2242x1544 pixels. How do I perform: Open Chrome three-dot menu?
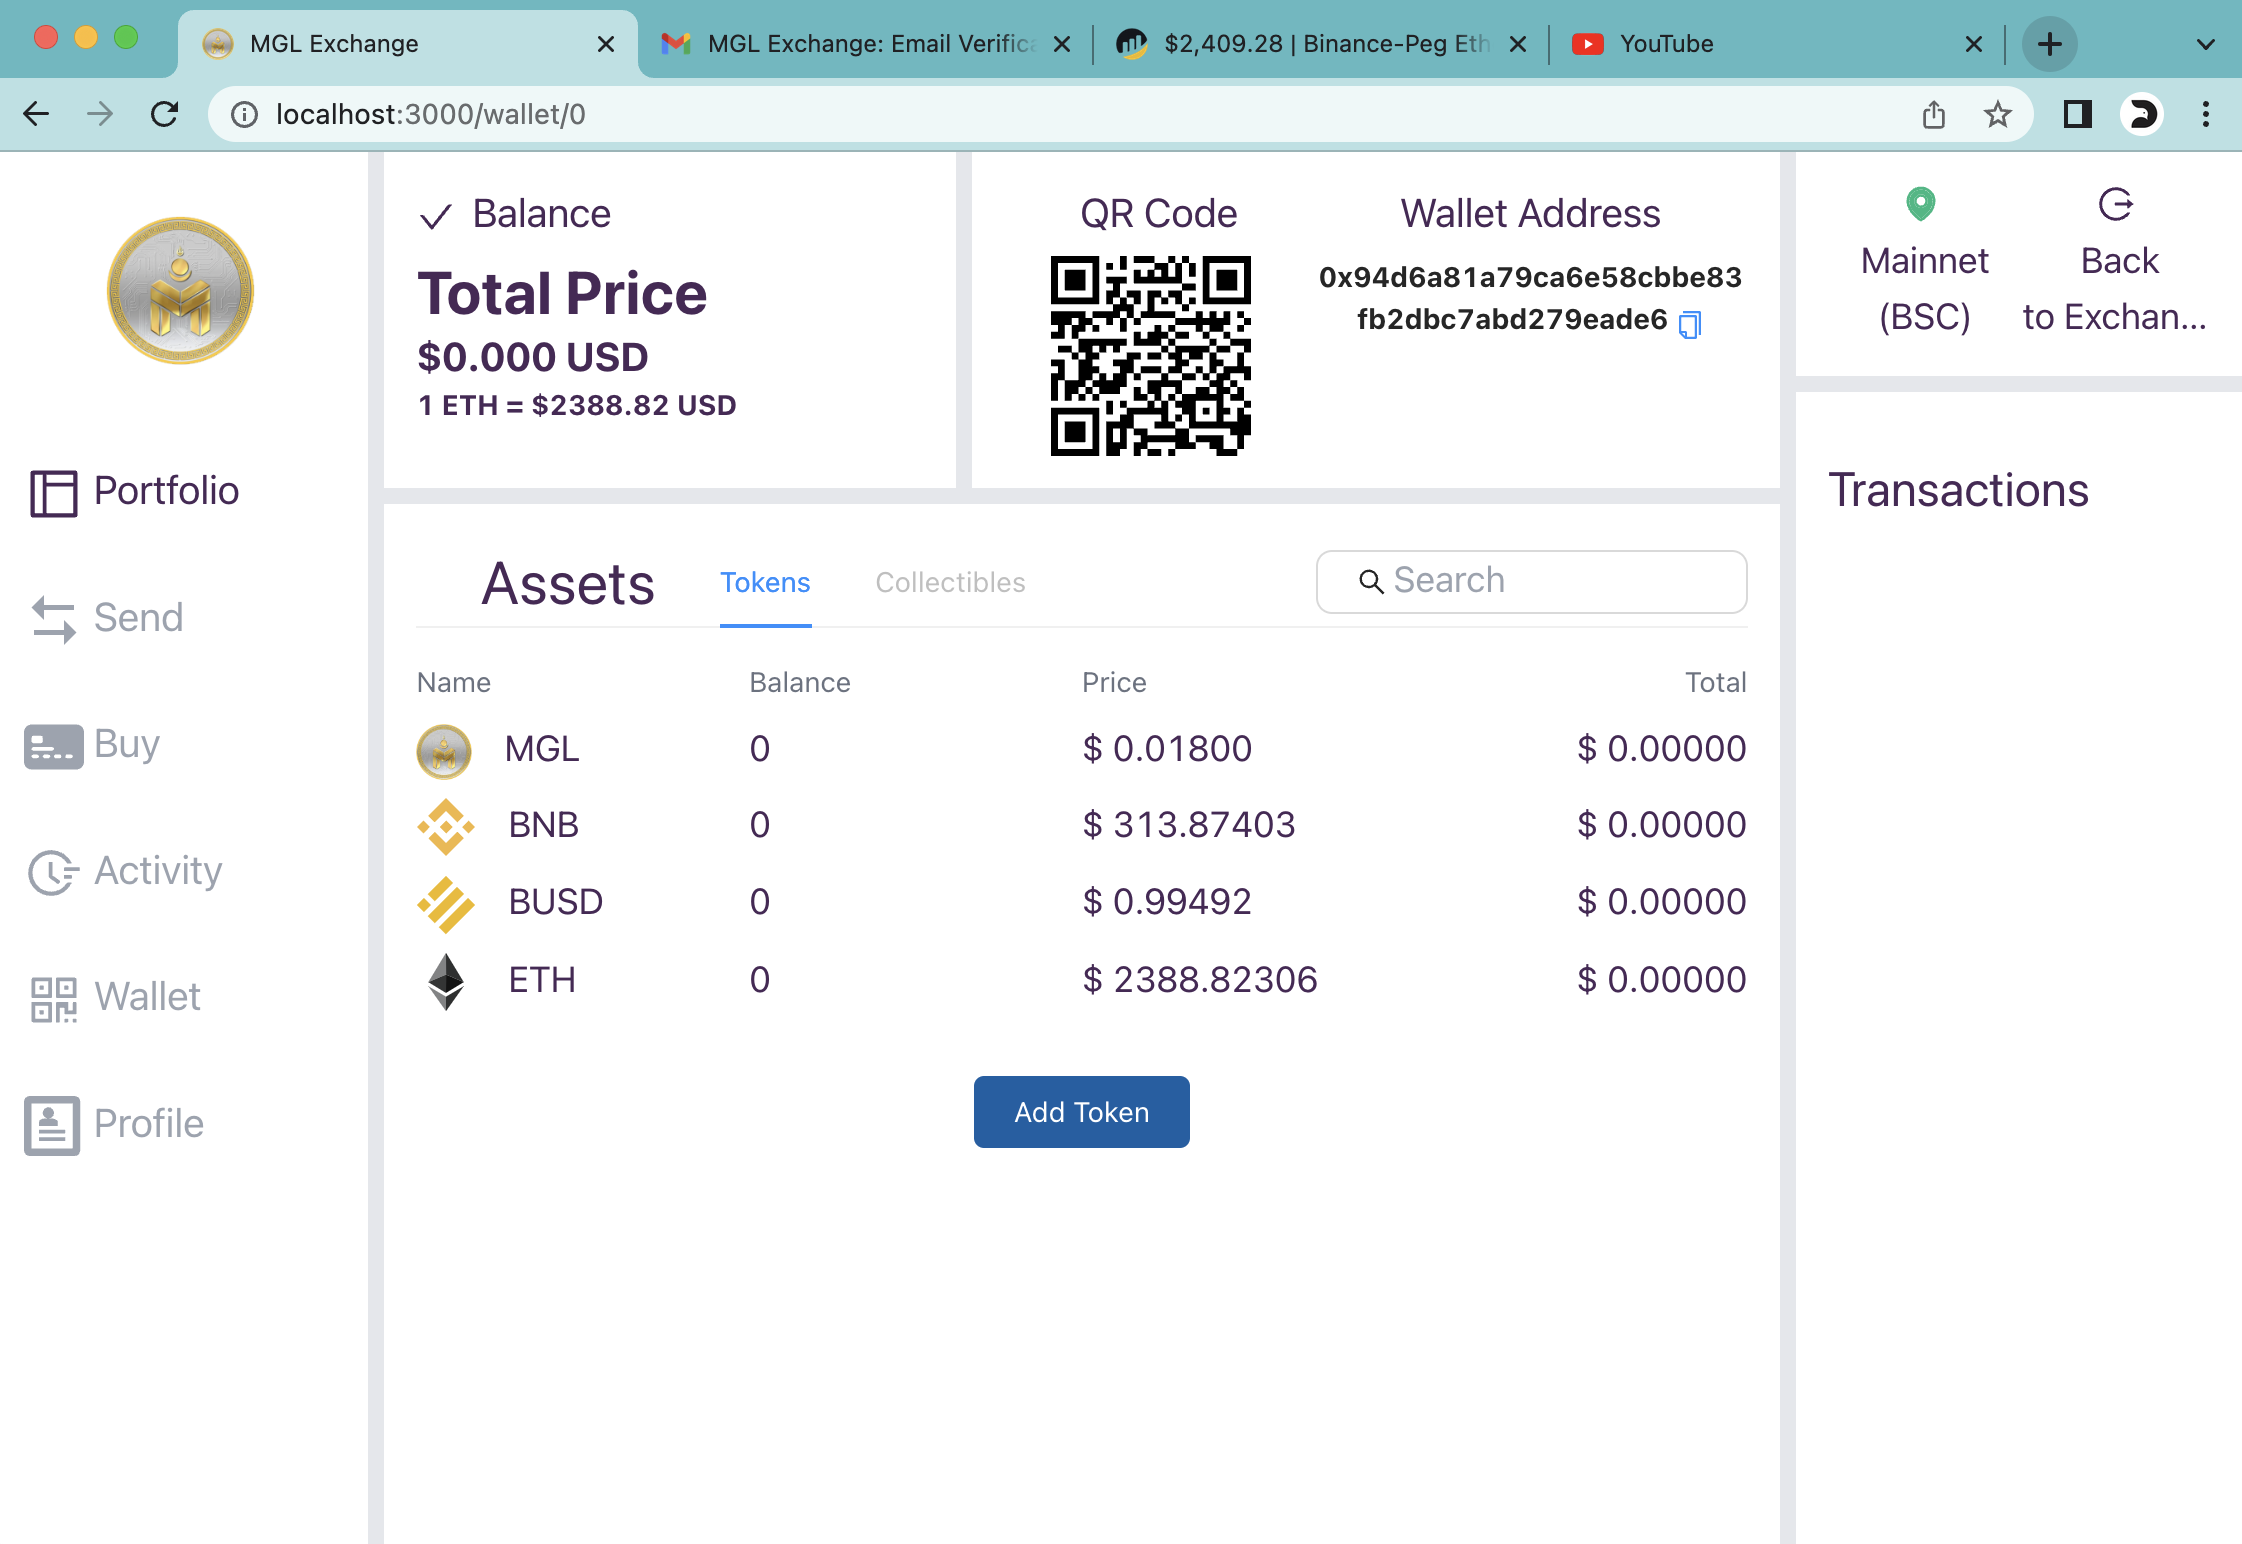[x=2205, y=115]
